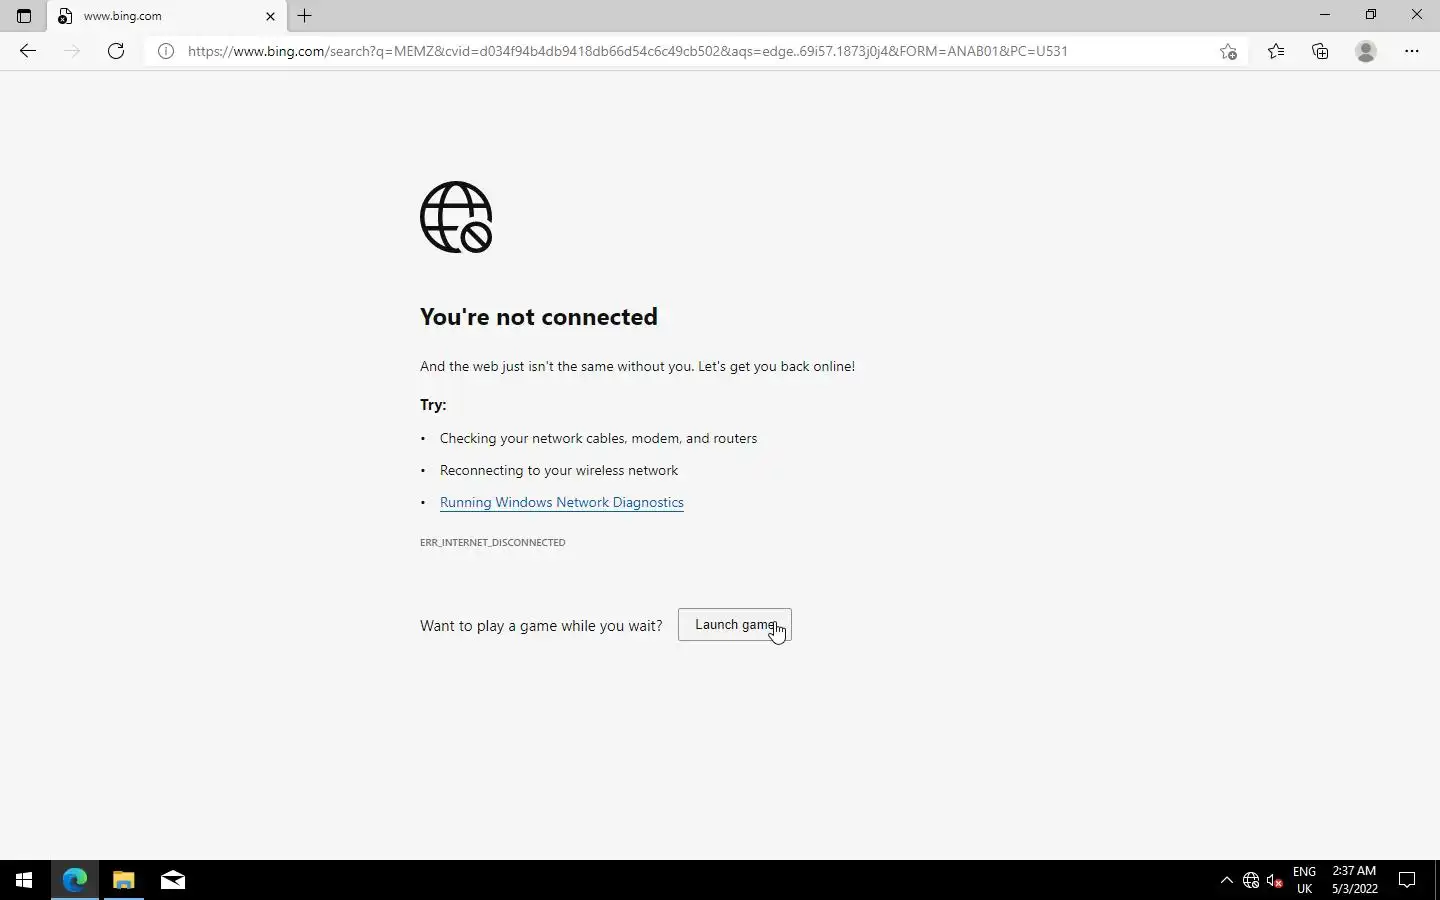
Task: Open the Favorites list
Action: (x=1276, y=51)
